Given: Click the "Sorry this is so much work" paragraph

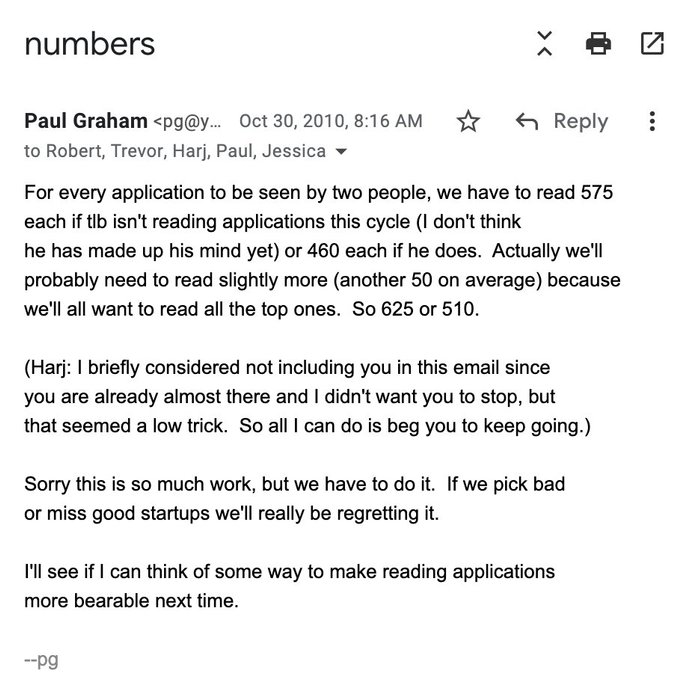Looking at the screenshot, I should tap(295, 499).
